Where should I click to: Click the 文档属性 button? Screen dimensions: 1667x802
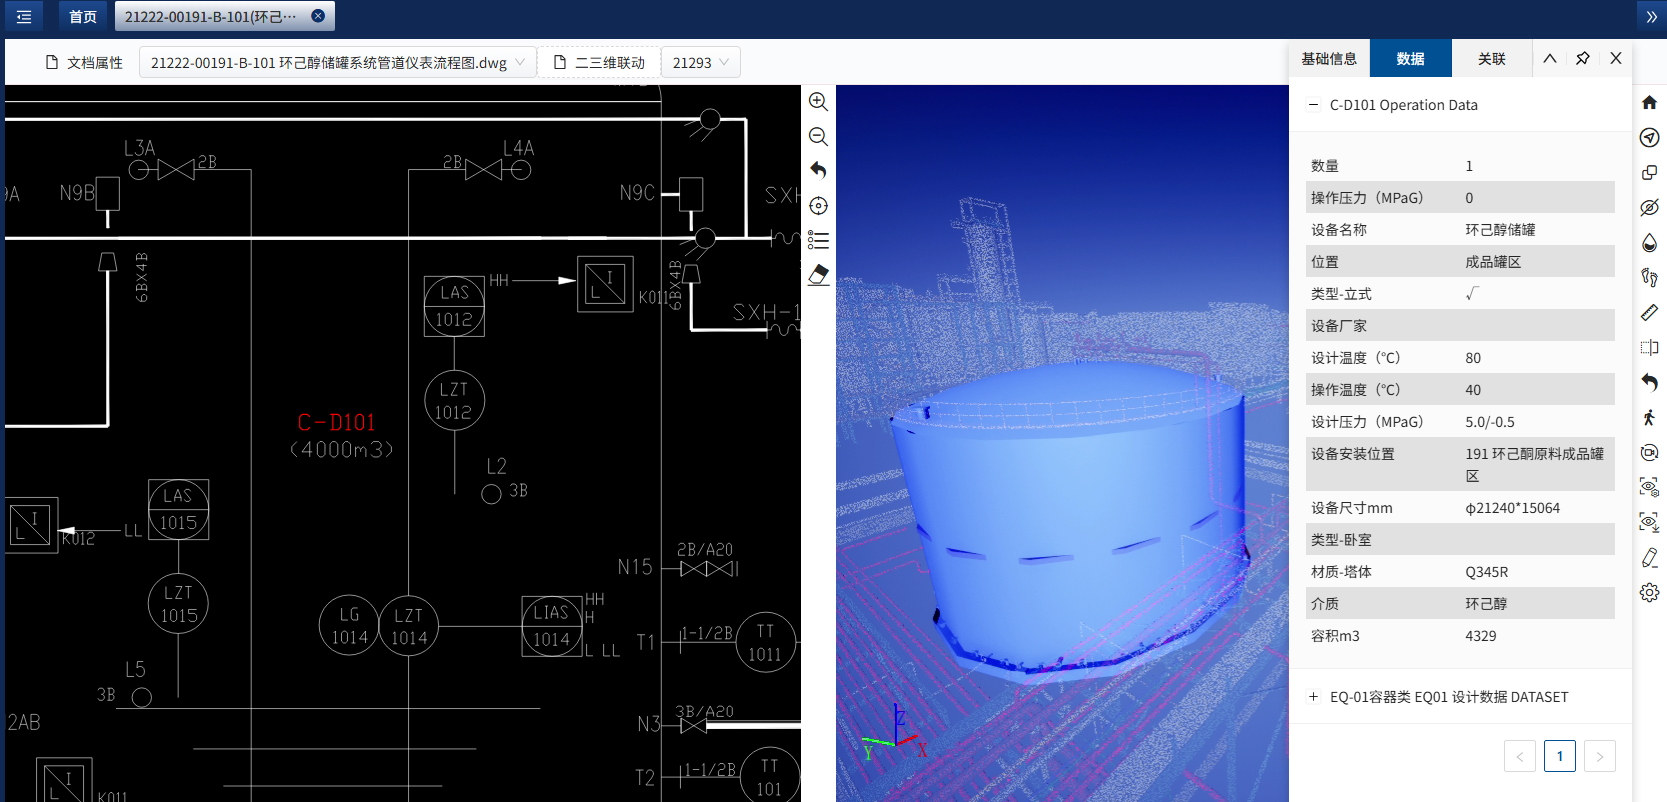tap(84, 63)
